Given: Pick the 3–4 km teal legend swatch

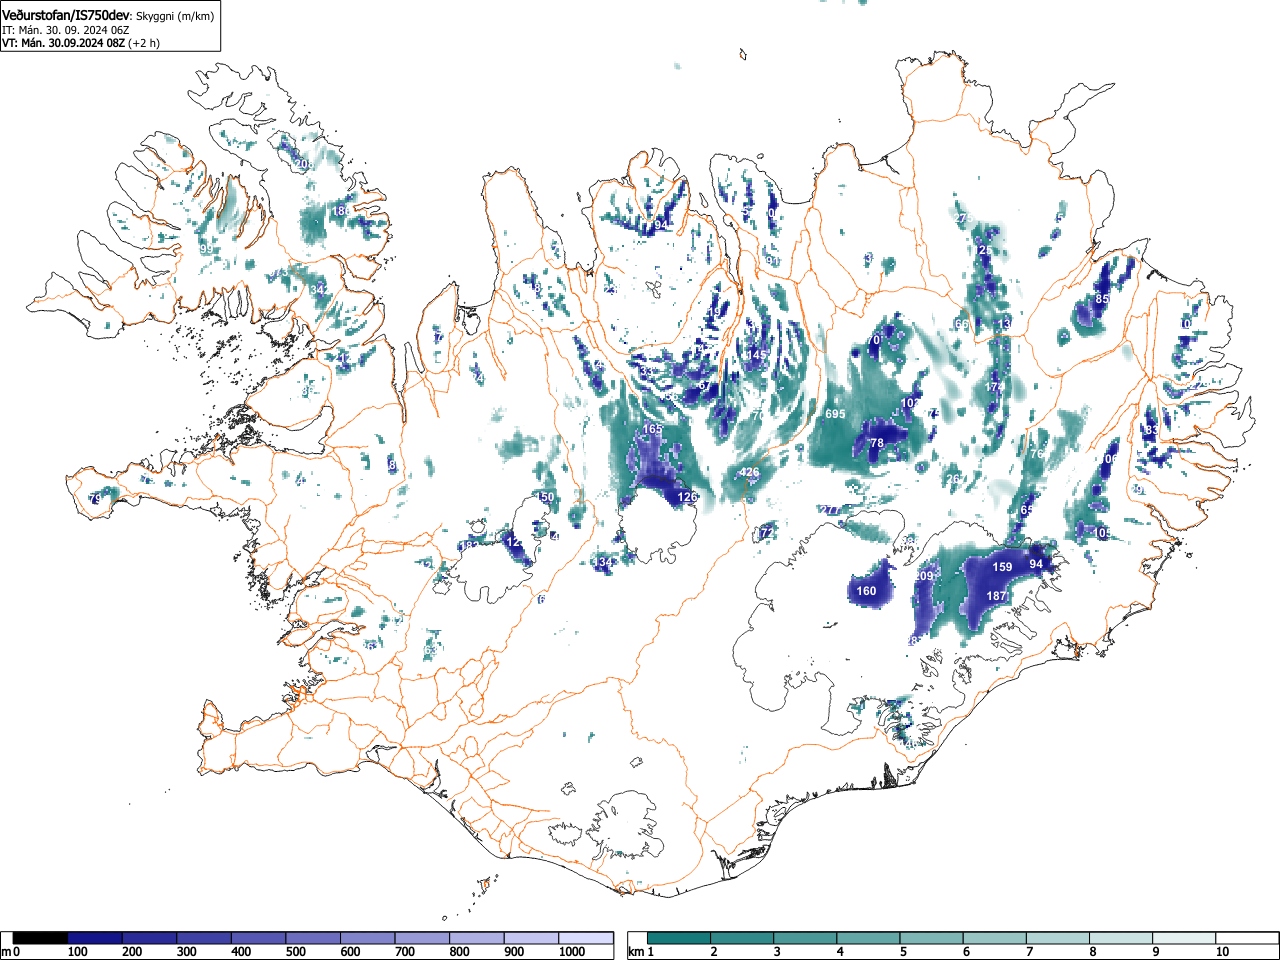Looking at the screenshot, I should pos(806,938).
